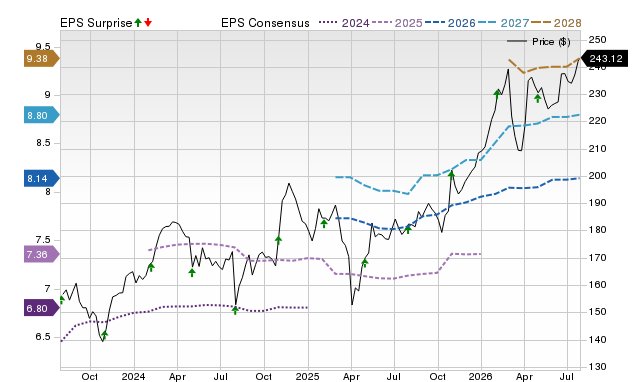
Task: Click the 210 label on the price axis
Action: tap(598, 149)
